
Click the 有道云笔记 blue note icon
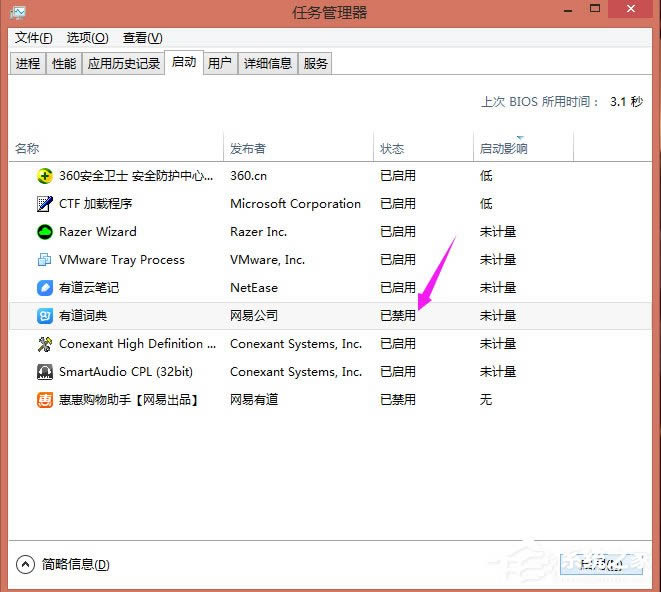pos(45,288)
